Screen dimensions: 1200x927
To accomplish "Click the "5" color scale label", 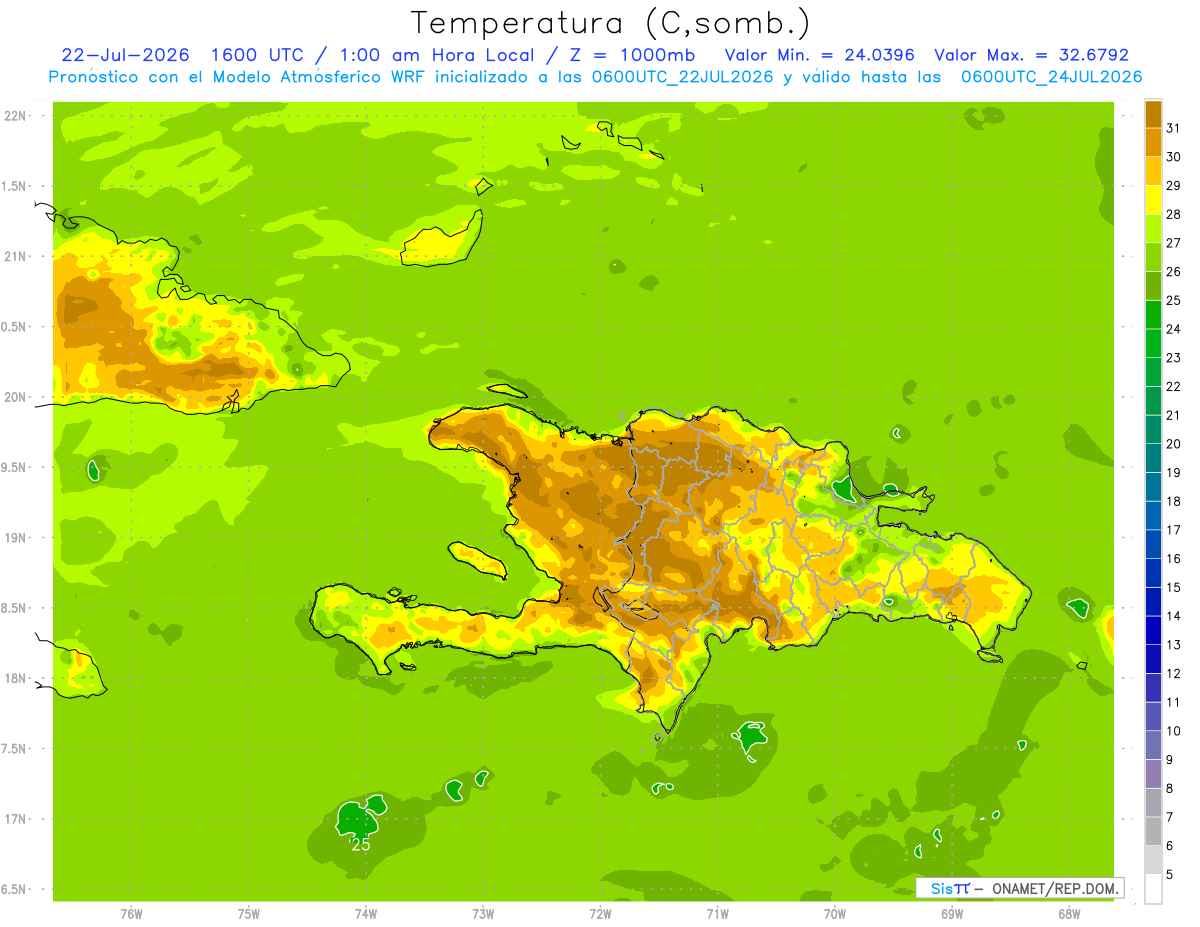I will [x=1171, y=875].
